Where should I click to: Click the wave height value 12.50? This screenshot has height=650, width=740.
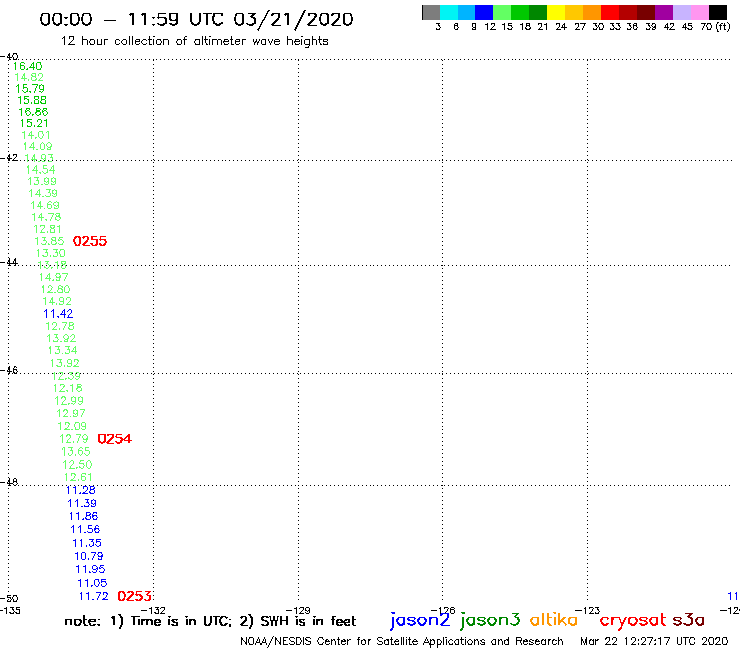click(77, 464)
